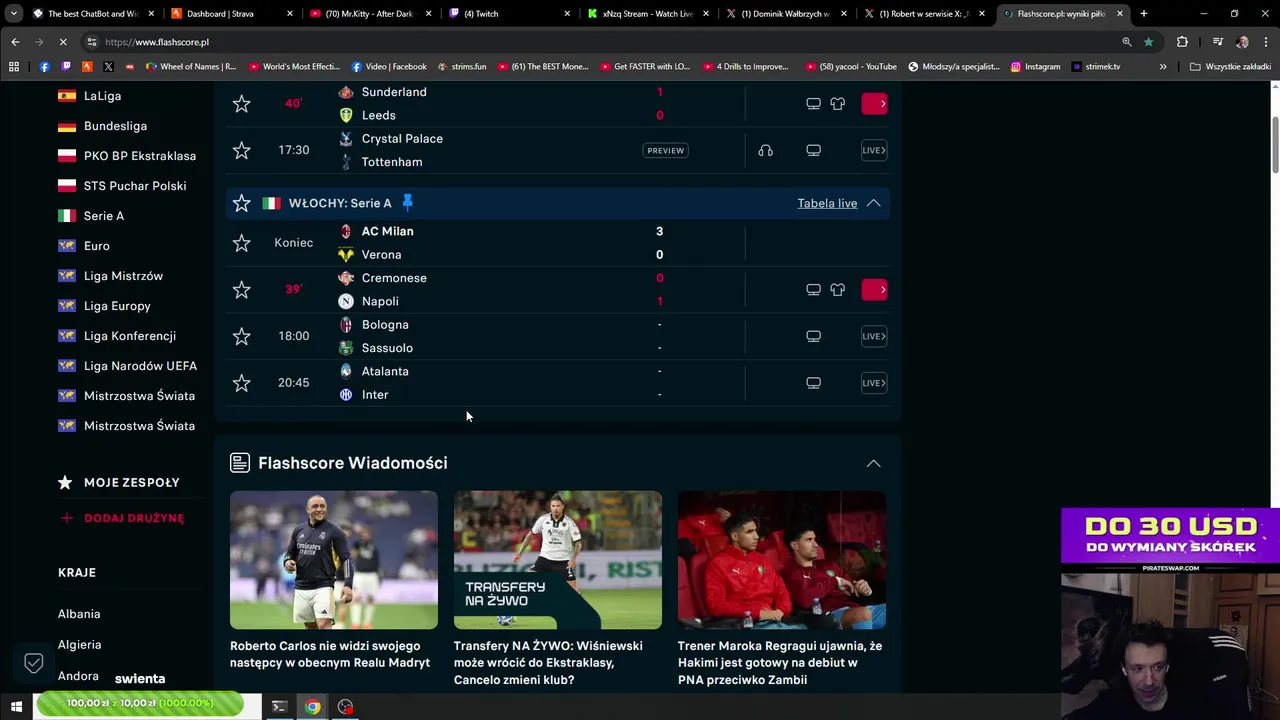This screenshot has width=1280, height=720.
Task: Open the Roberto Carlos news thumbnail
Action: [334, 560]
